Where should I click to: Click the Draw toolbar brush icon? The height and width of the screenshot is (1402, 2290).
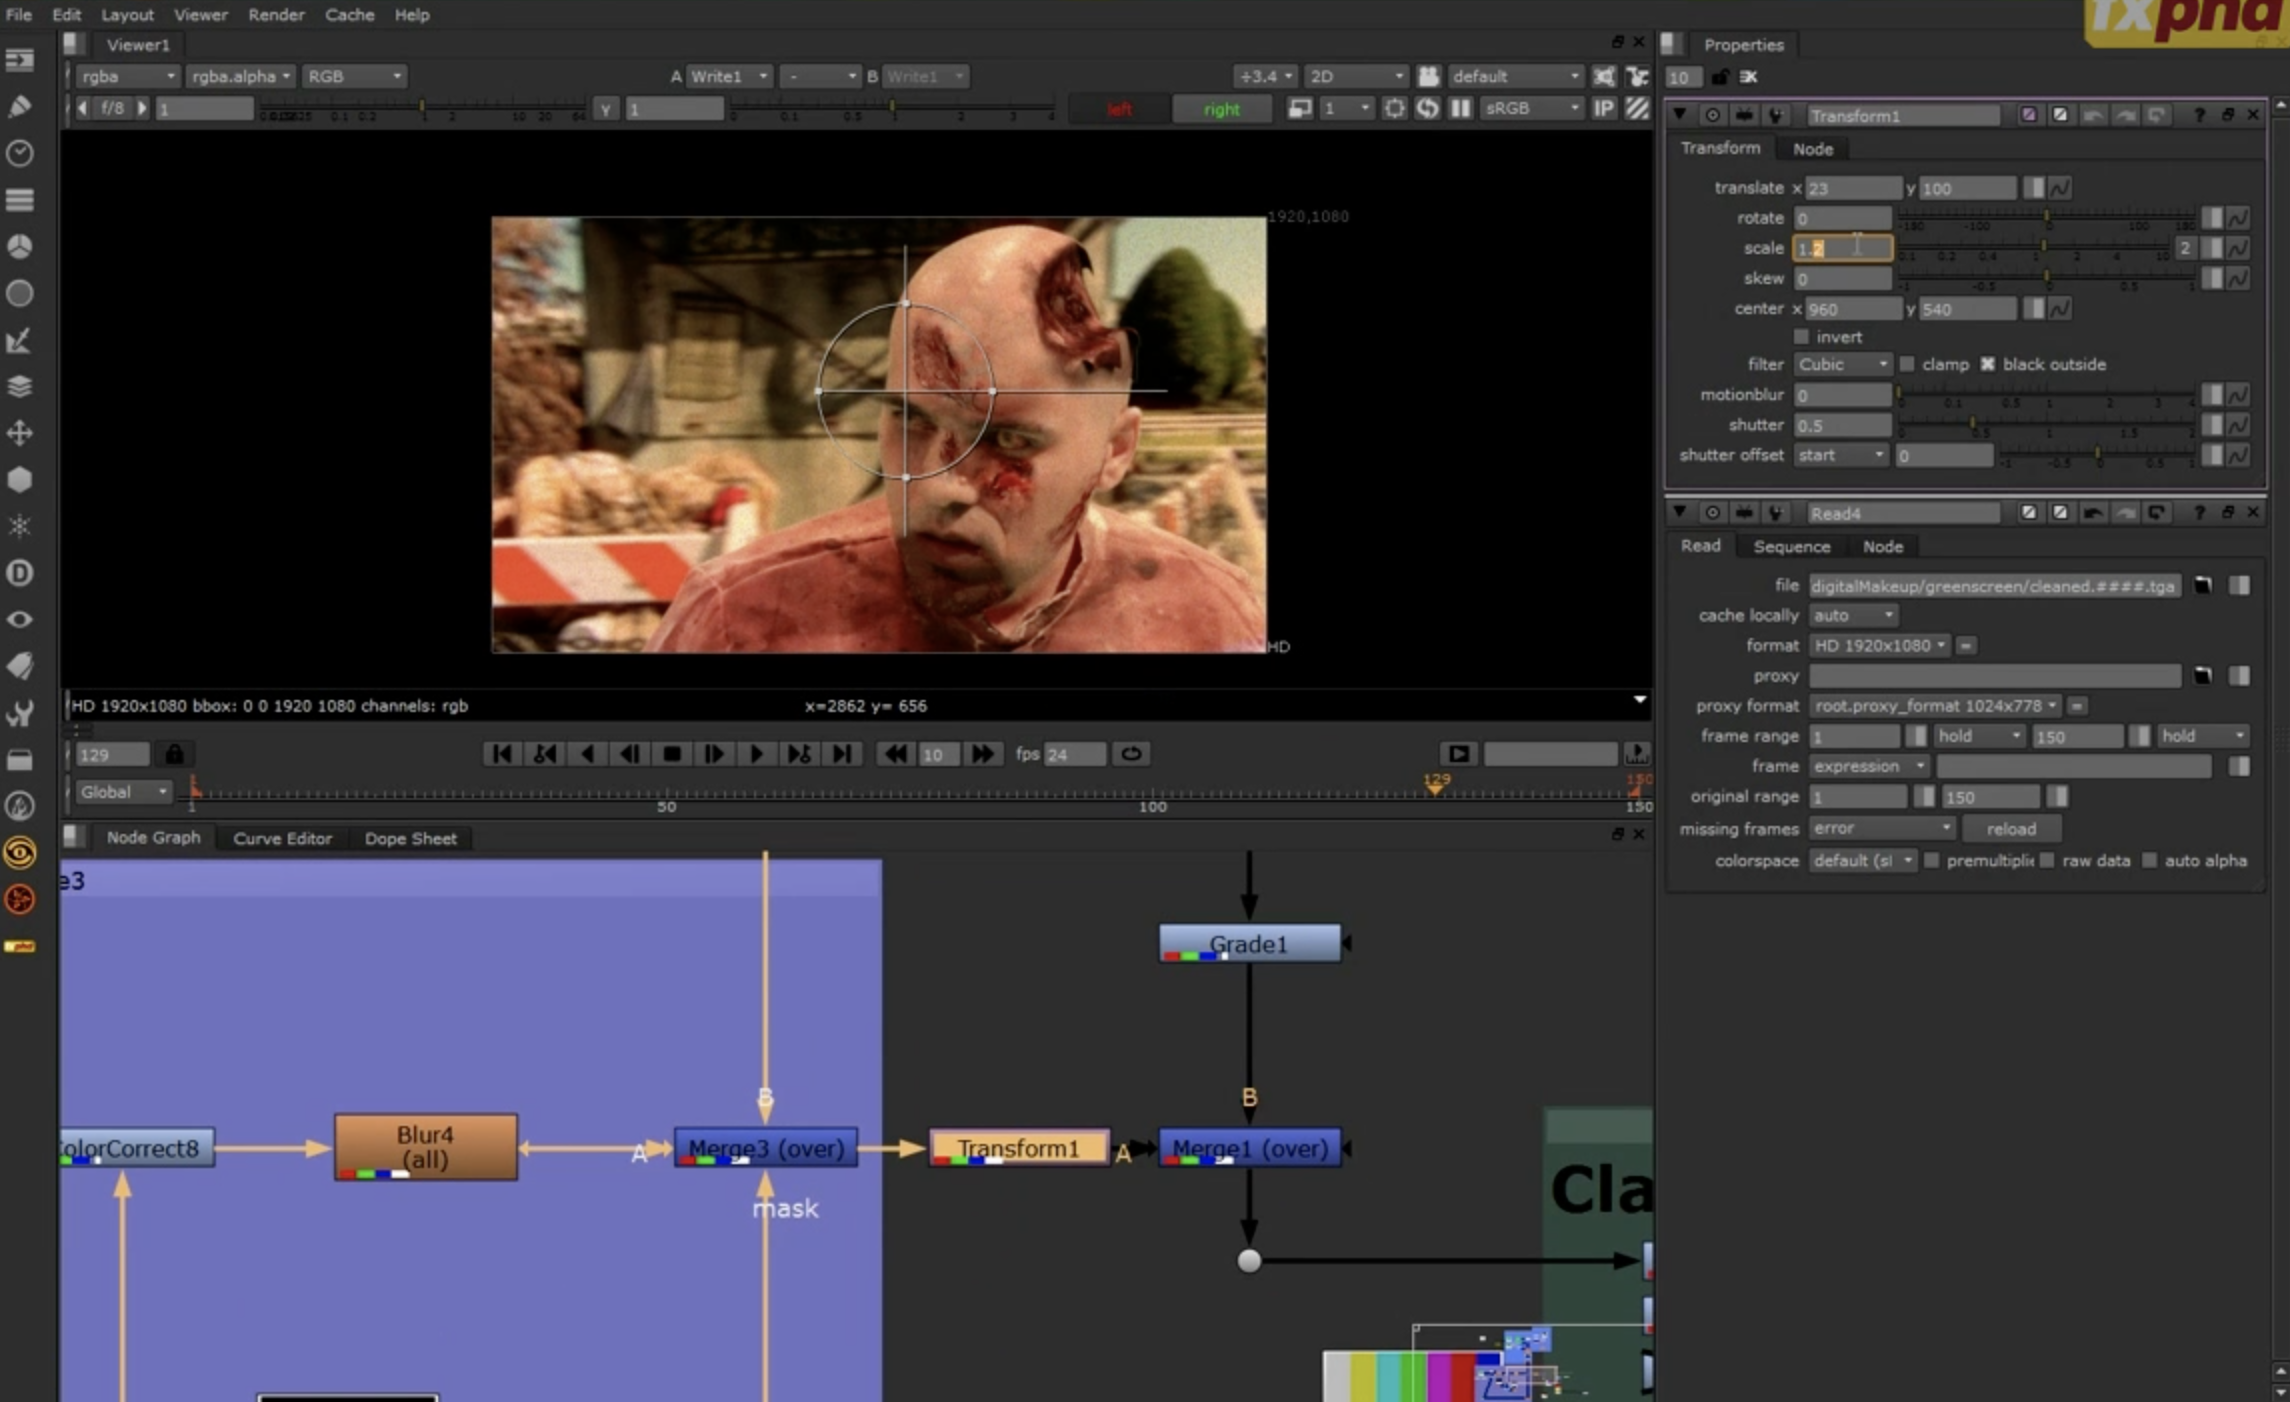click(19, 107)
